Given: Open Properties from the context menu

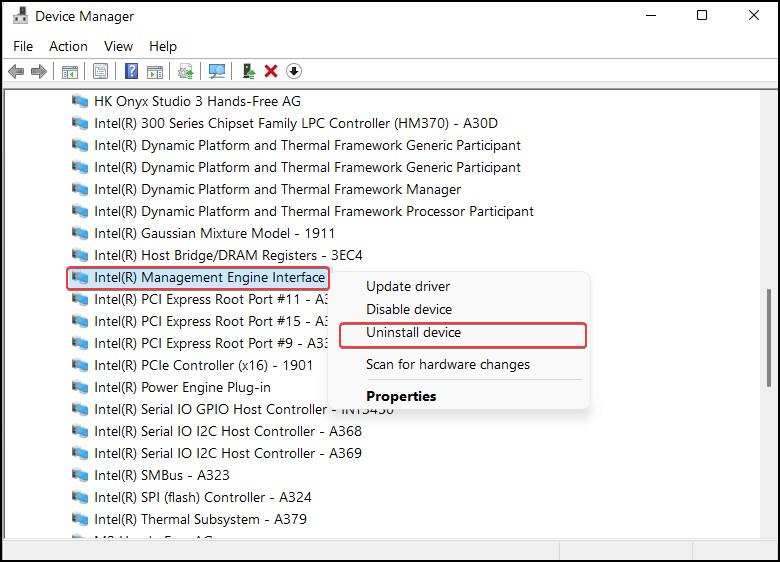Looking at the screenshot, I should [401, 396].
